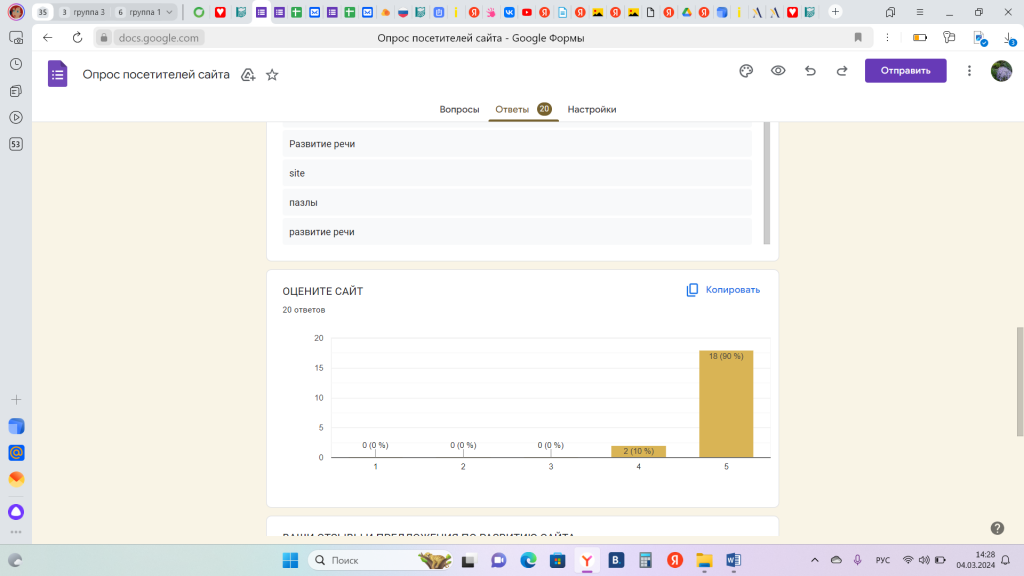Click the eye preview icon
The image size is (1024, 576).
(x=778, y=71)
